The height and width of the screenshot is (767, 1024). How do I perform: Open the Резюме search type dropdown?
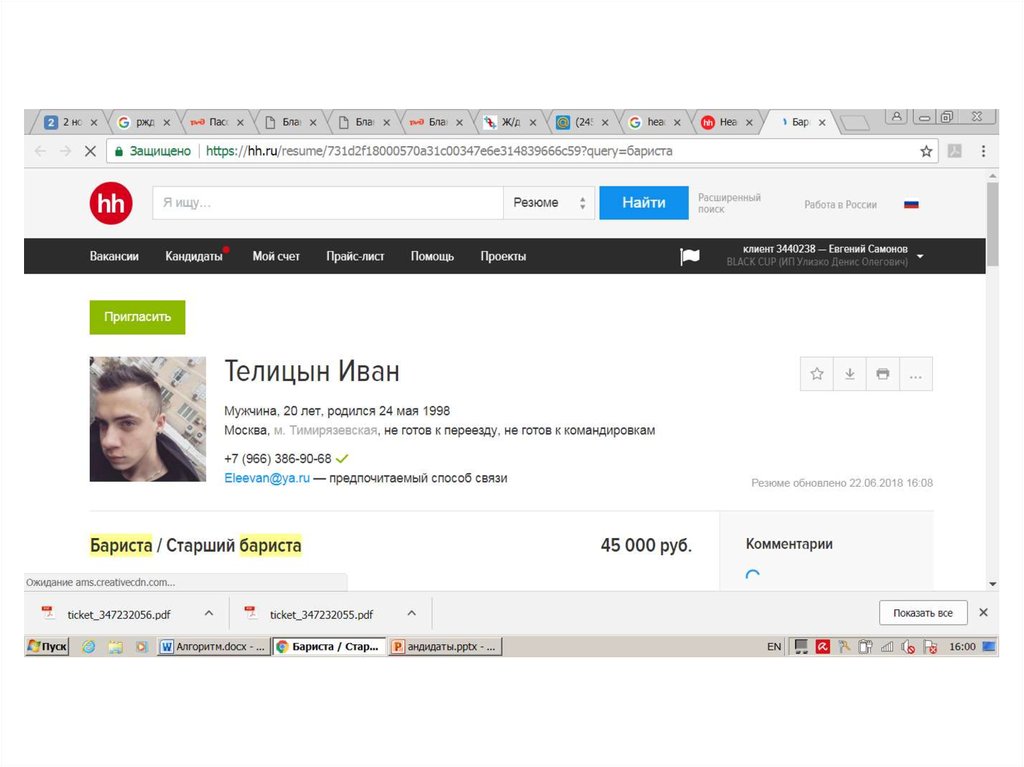pos(548,203)
